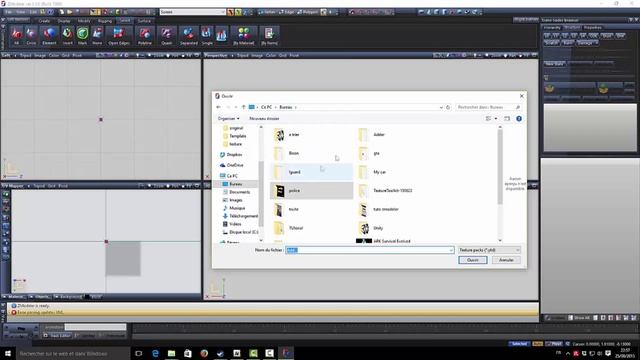640x360 pixels.
Task: Click the Invert selection icon
Action: click(x=67, y=36)
